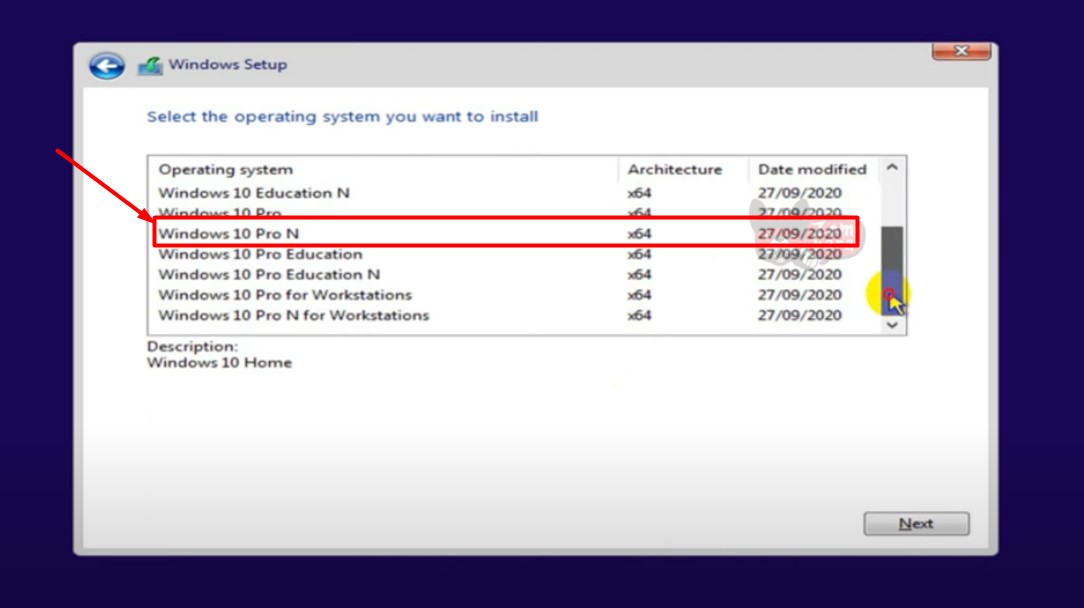This screenshot has height=608, width=1084.
Task: Click the list's vertical scrollbar thumb
Action: (892, 270)
